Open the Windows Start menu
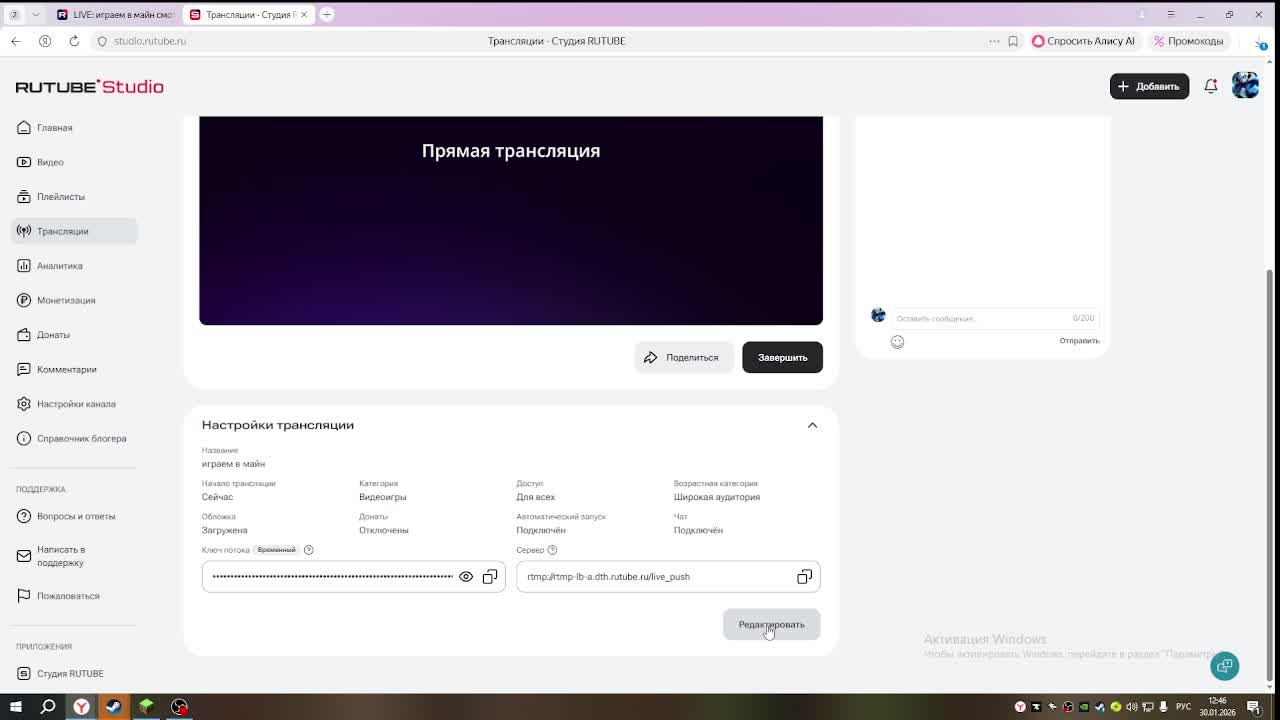The height and width of the screenshot is (720, 1280). [x=15, y=707]
